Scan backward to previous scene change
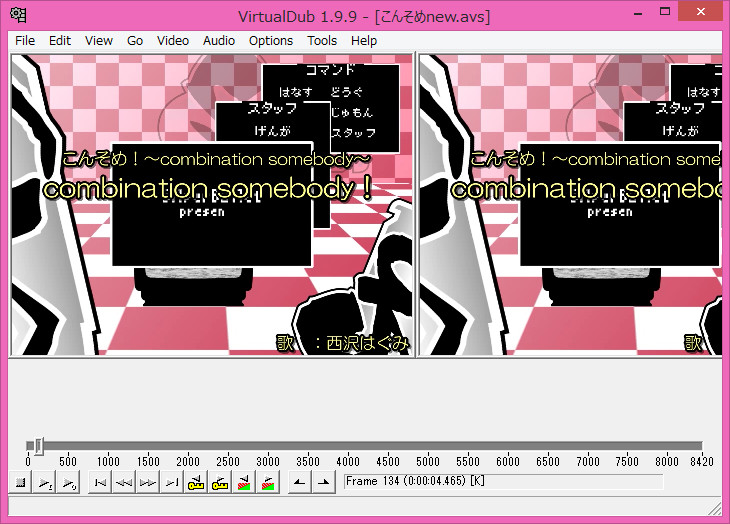The width and height of the screenshot is (730, 524). pos(244,482)
